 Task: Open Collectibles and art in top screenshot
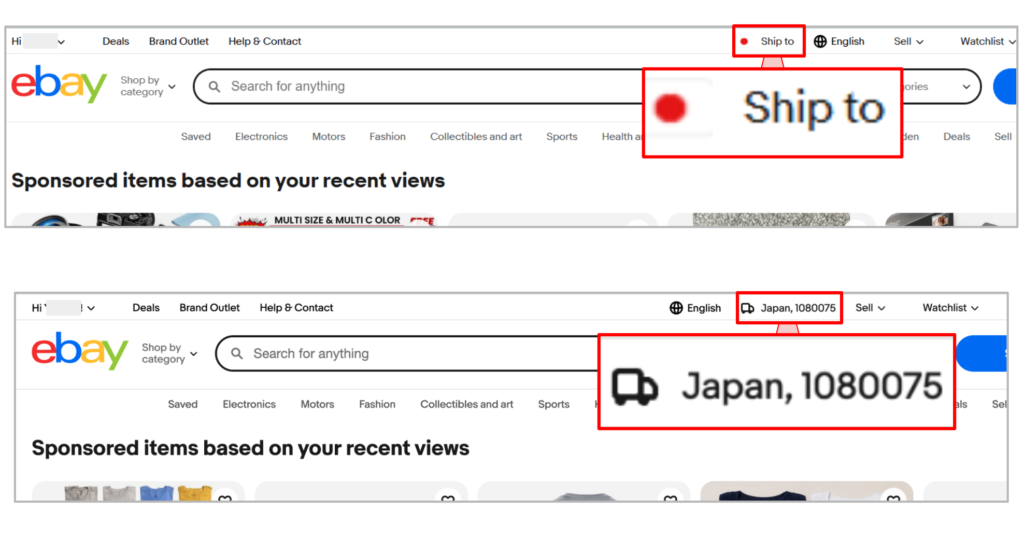click(x=476, y=137)
